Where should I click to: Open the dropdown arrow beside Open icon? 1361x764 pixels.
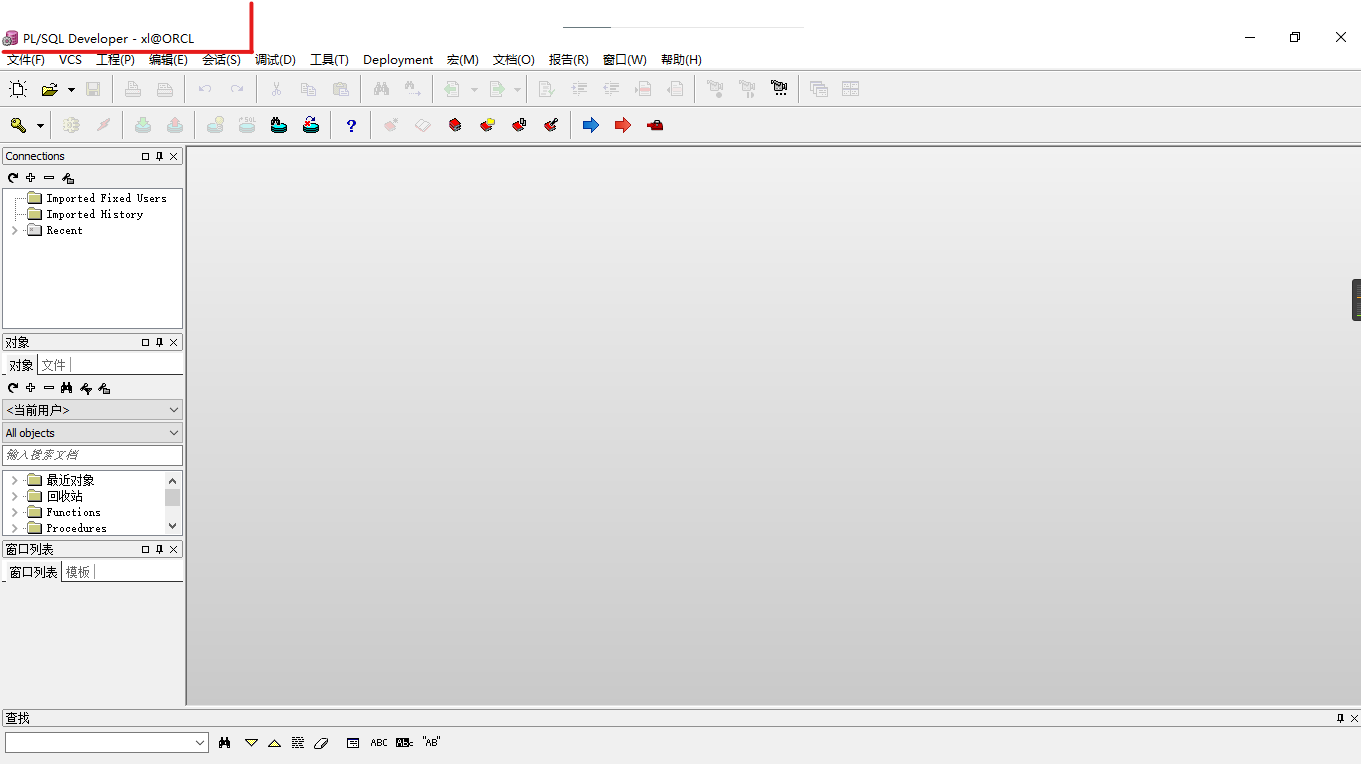71,90
